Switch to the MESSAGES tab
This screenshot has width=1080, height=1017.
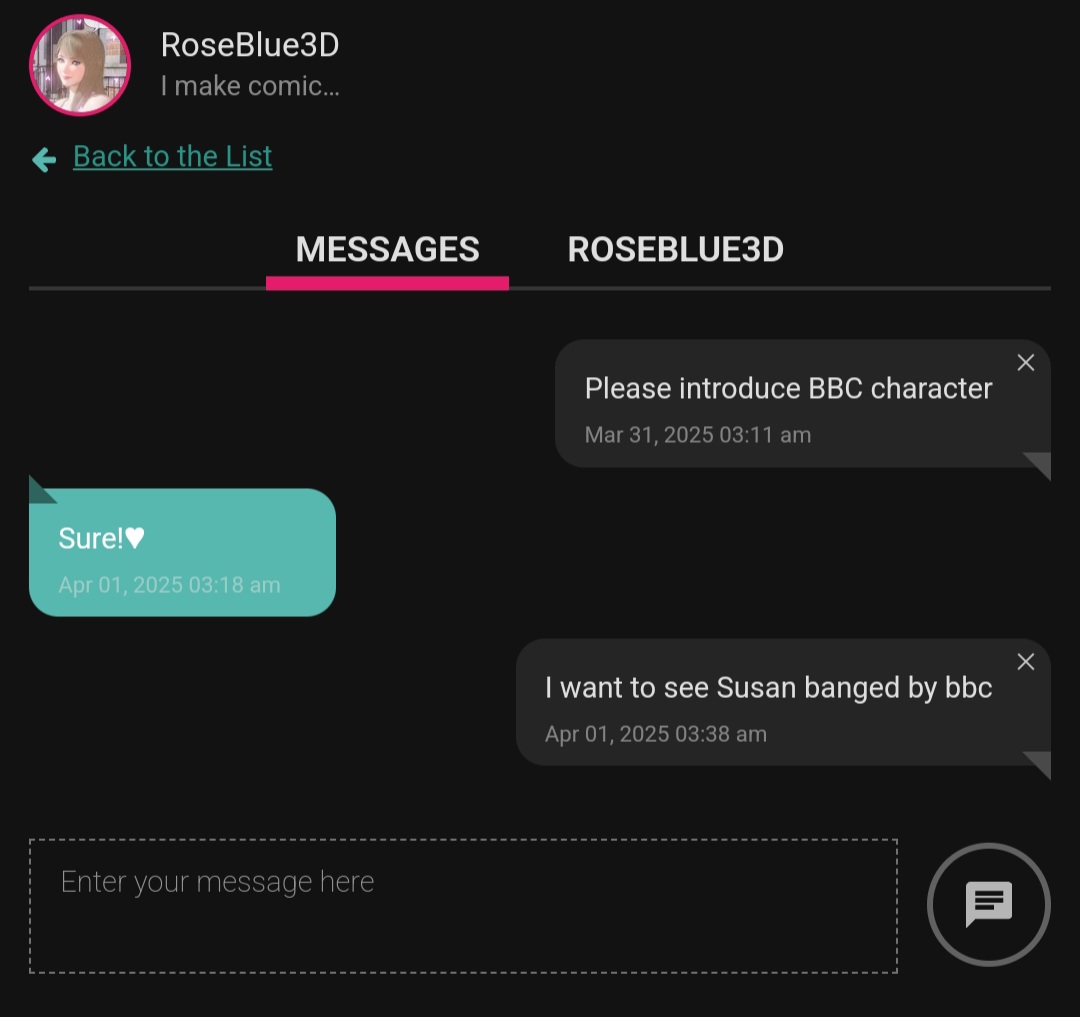387,249
